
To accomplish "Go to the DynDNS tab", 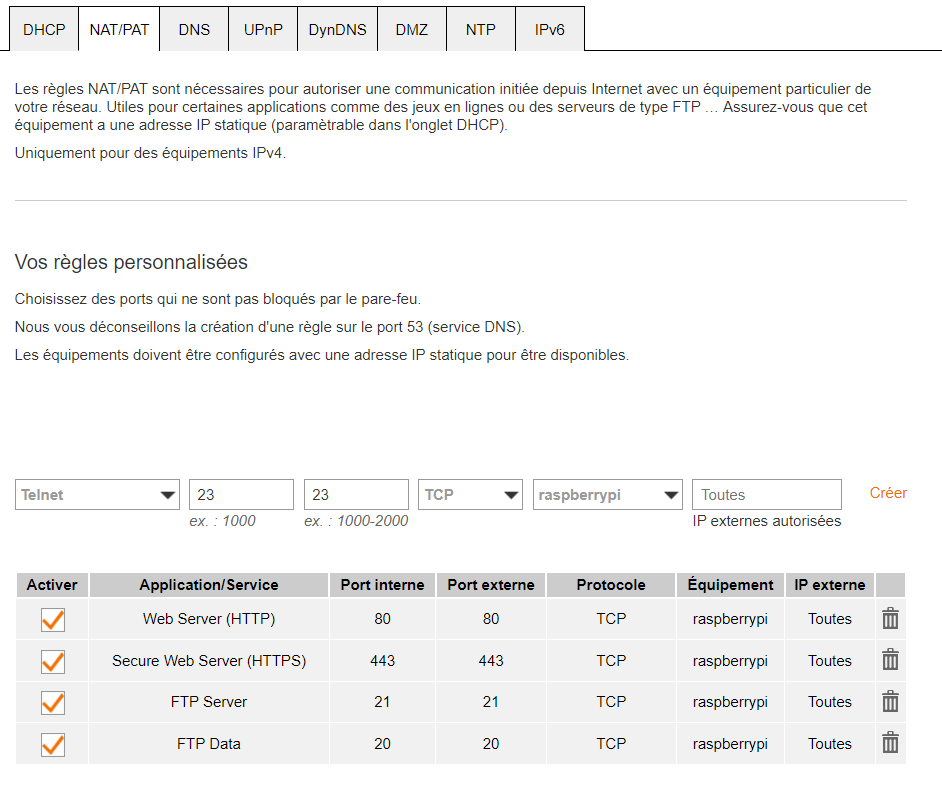I will point(337,30).
